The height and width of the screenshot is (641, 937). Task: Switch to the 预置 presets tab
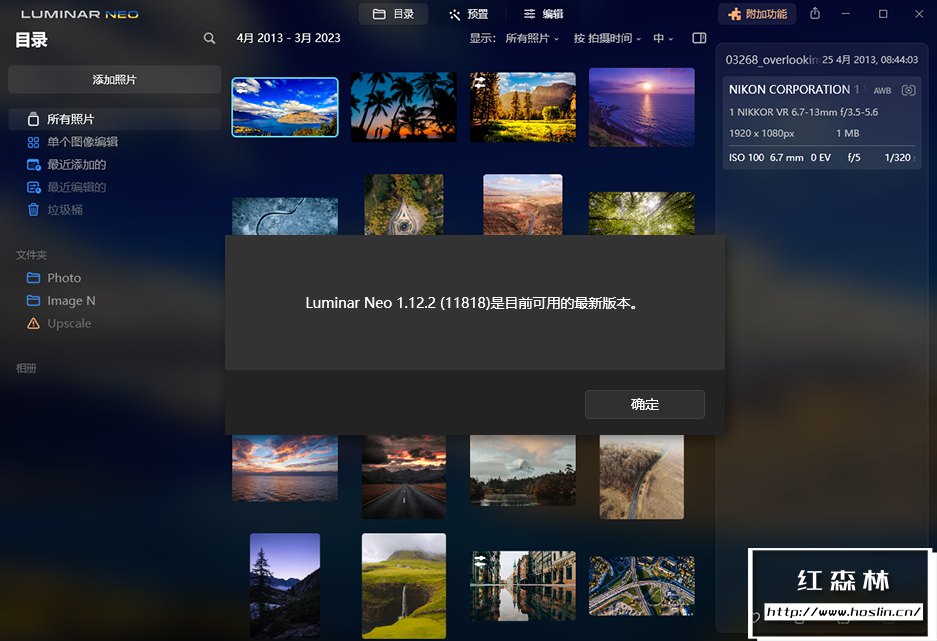click(x=468, y=14)
